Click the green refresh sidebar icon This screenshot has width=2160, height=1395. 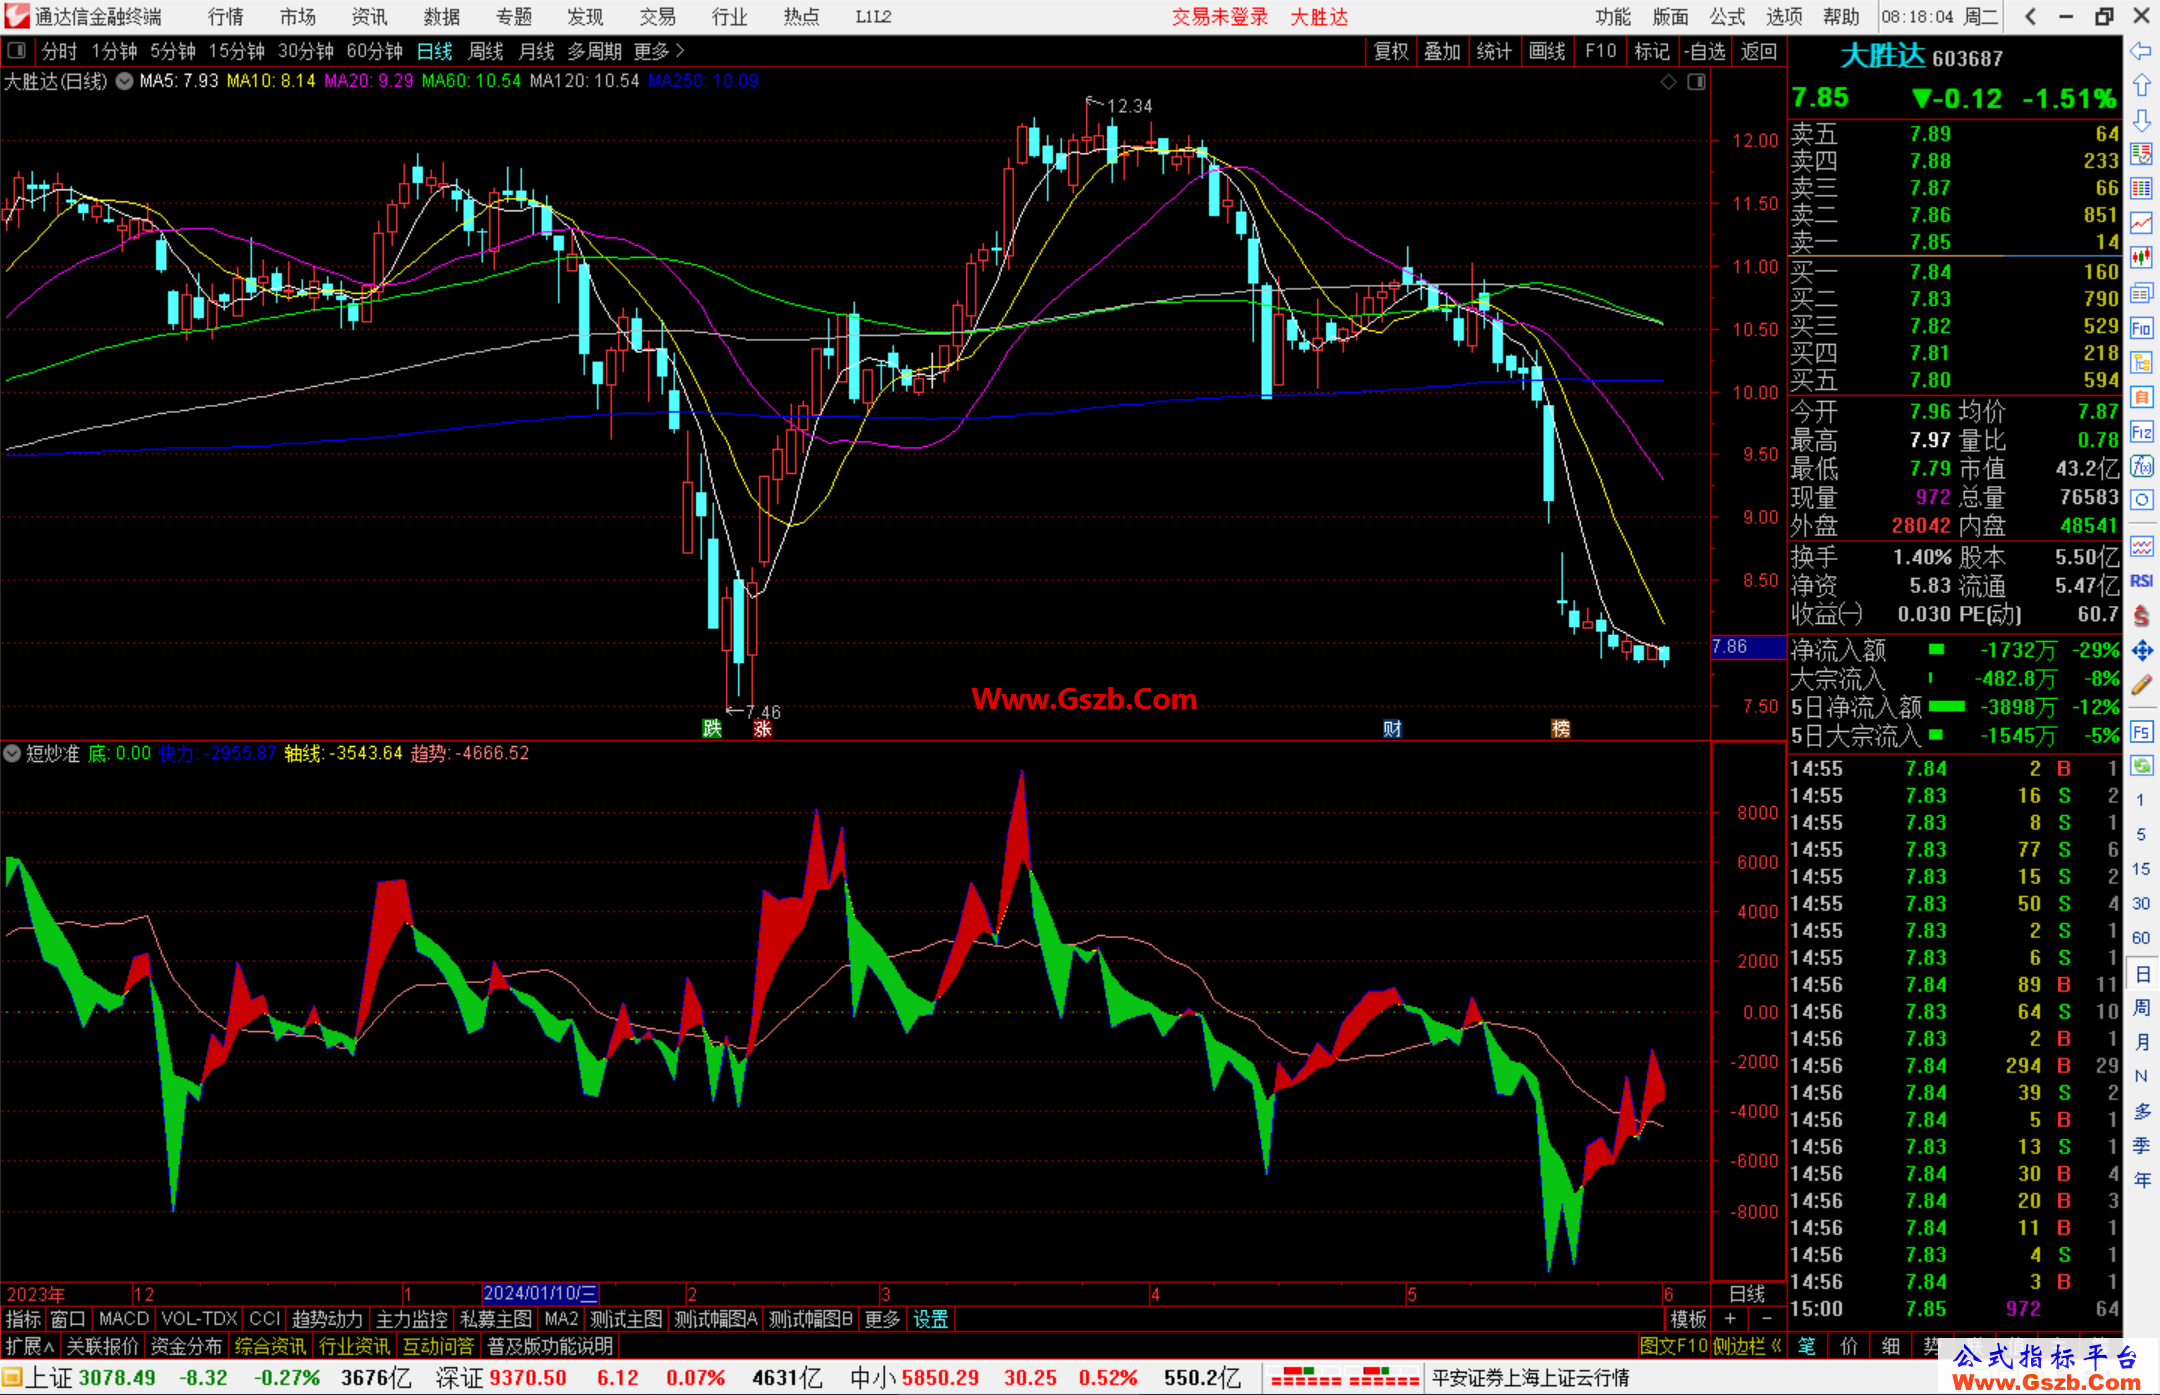click(2141, 766)
